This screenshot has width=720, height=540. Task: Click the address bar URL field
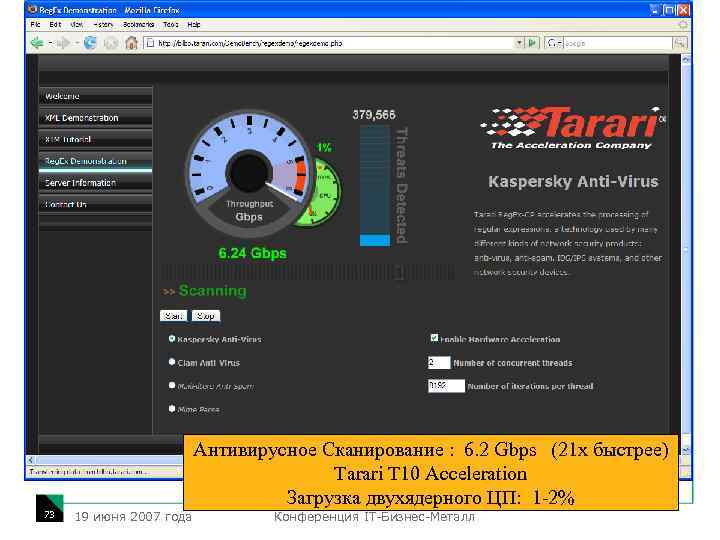(335, 43)
